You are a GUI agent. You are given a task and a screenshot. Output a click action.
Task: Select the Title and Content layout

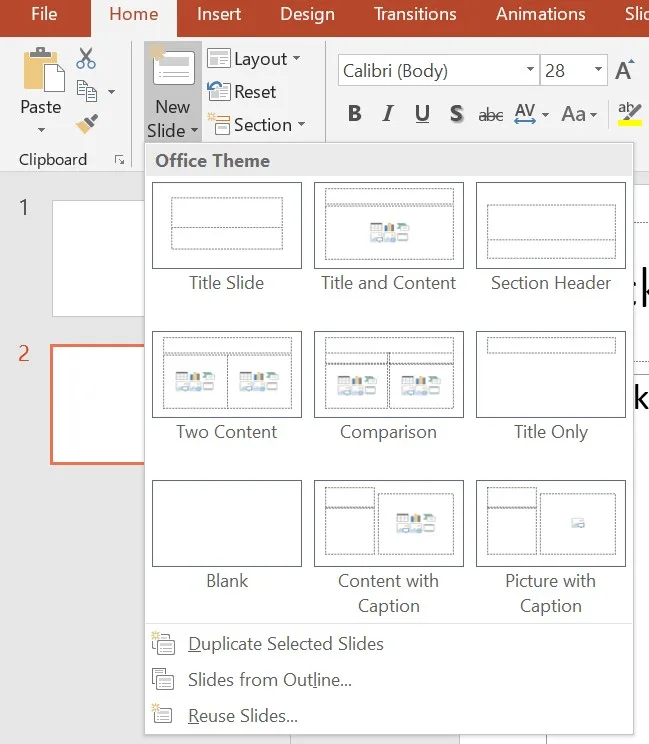(x=389, y=225)
